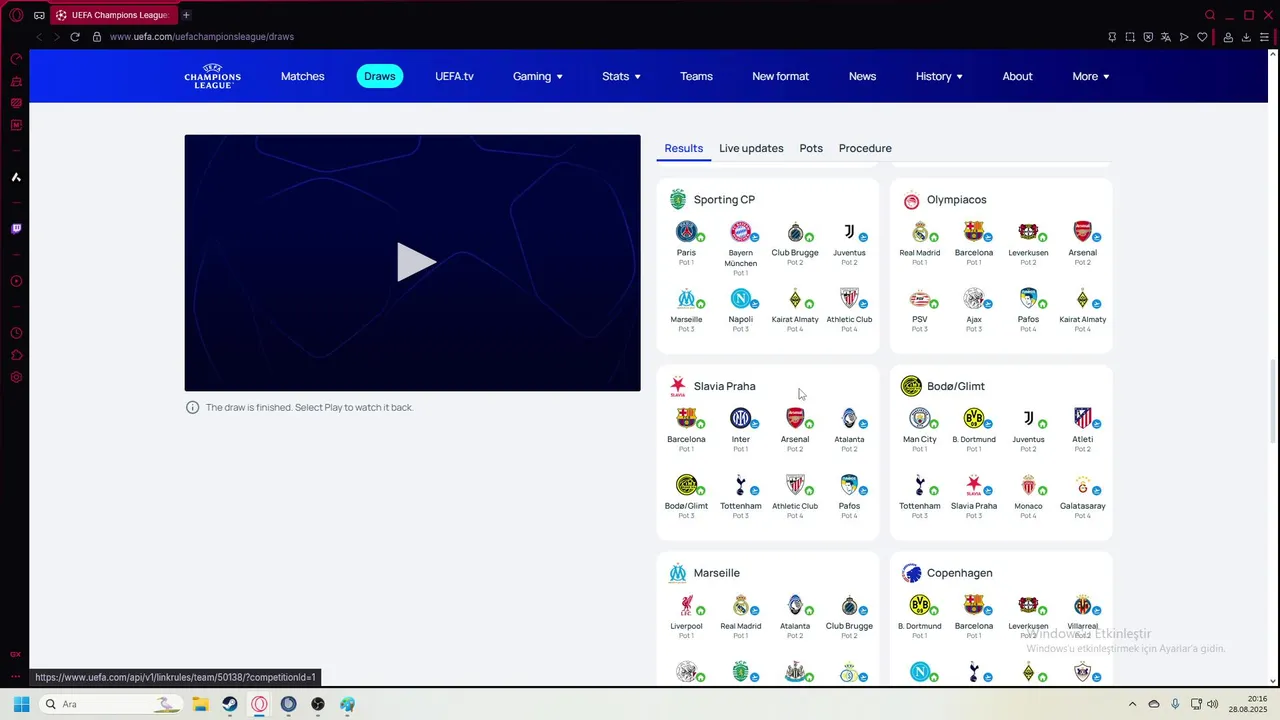Select the Results tab
Viewport: 1280px width, 720px height.
tap(684, 148)
